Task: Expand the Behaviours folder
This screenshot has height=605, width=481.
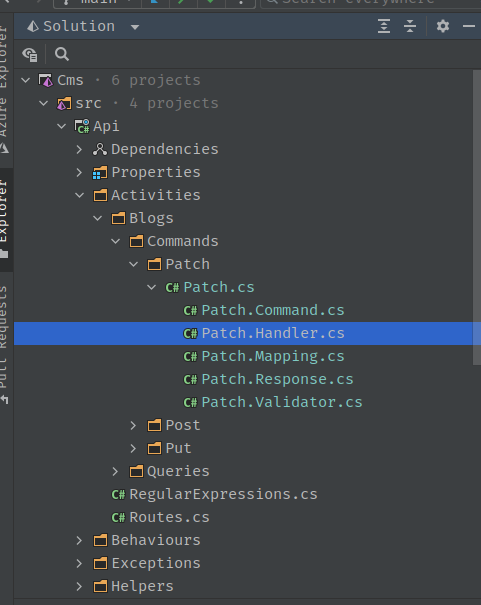Action: 79,540
